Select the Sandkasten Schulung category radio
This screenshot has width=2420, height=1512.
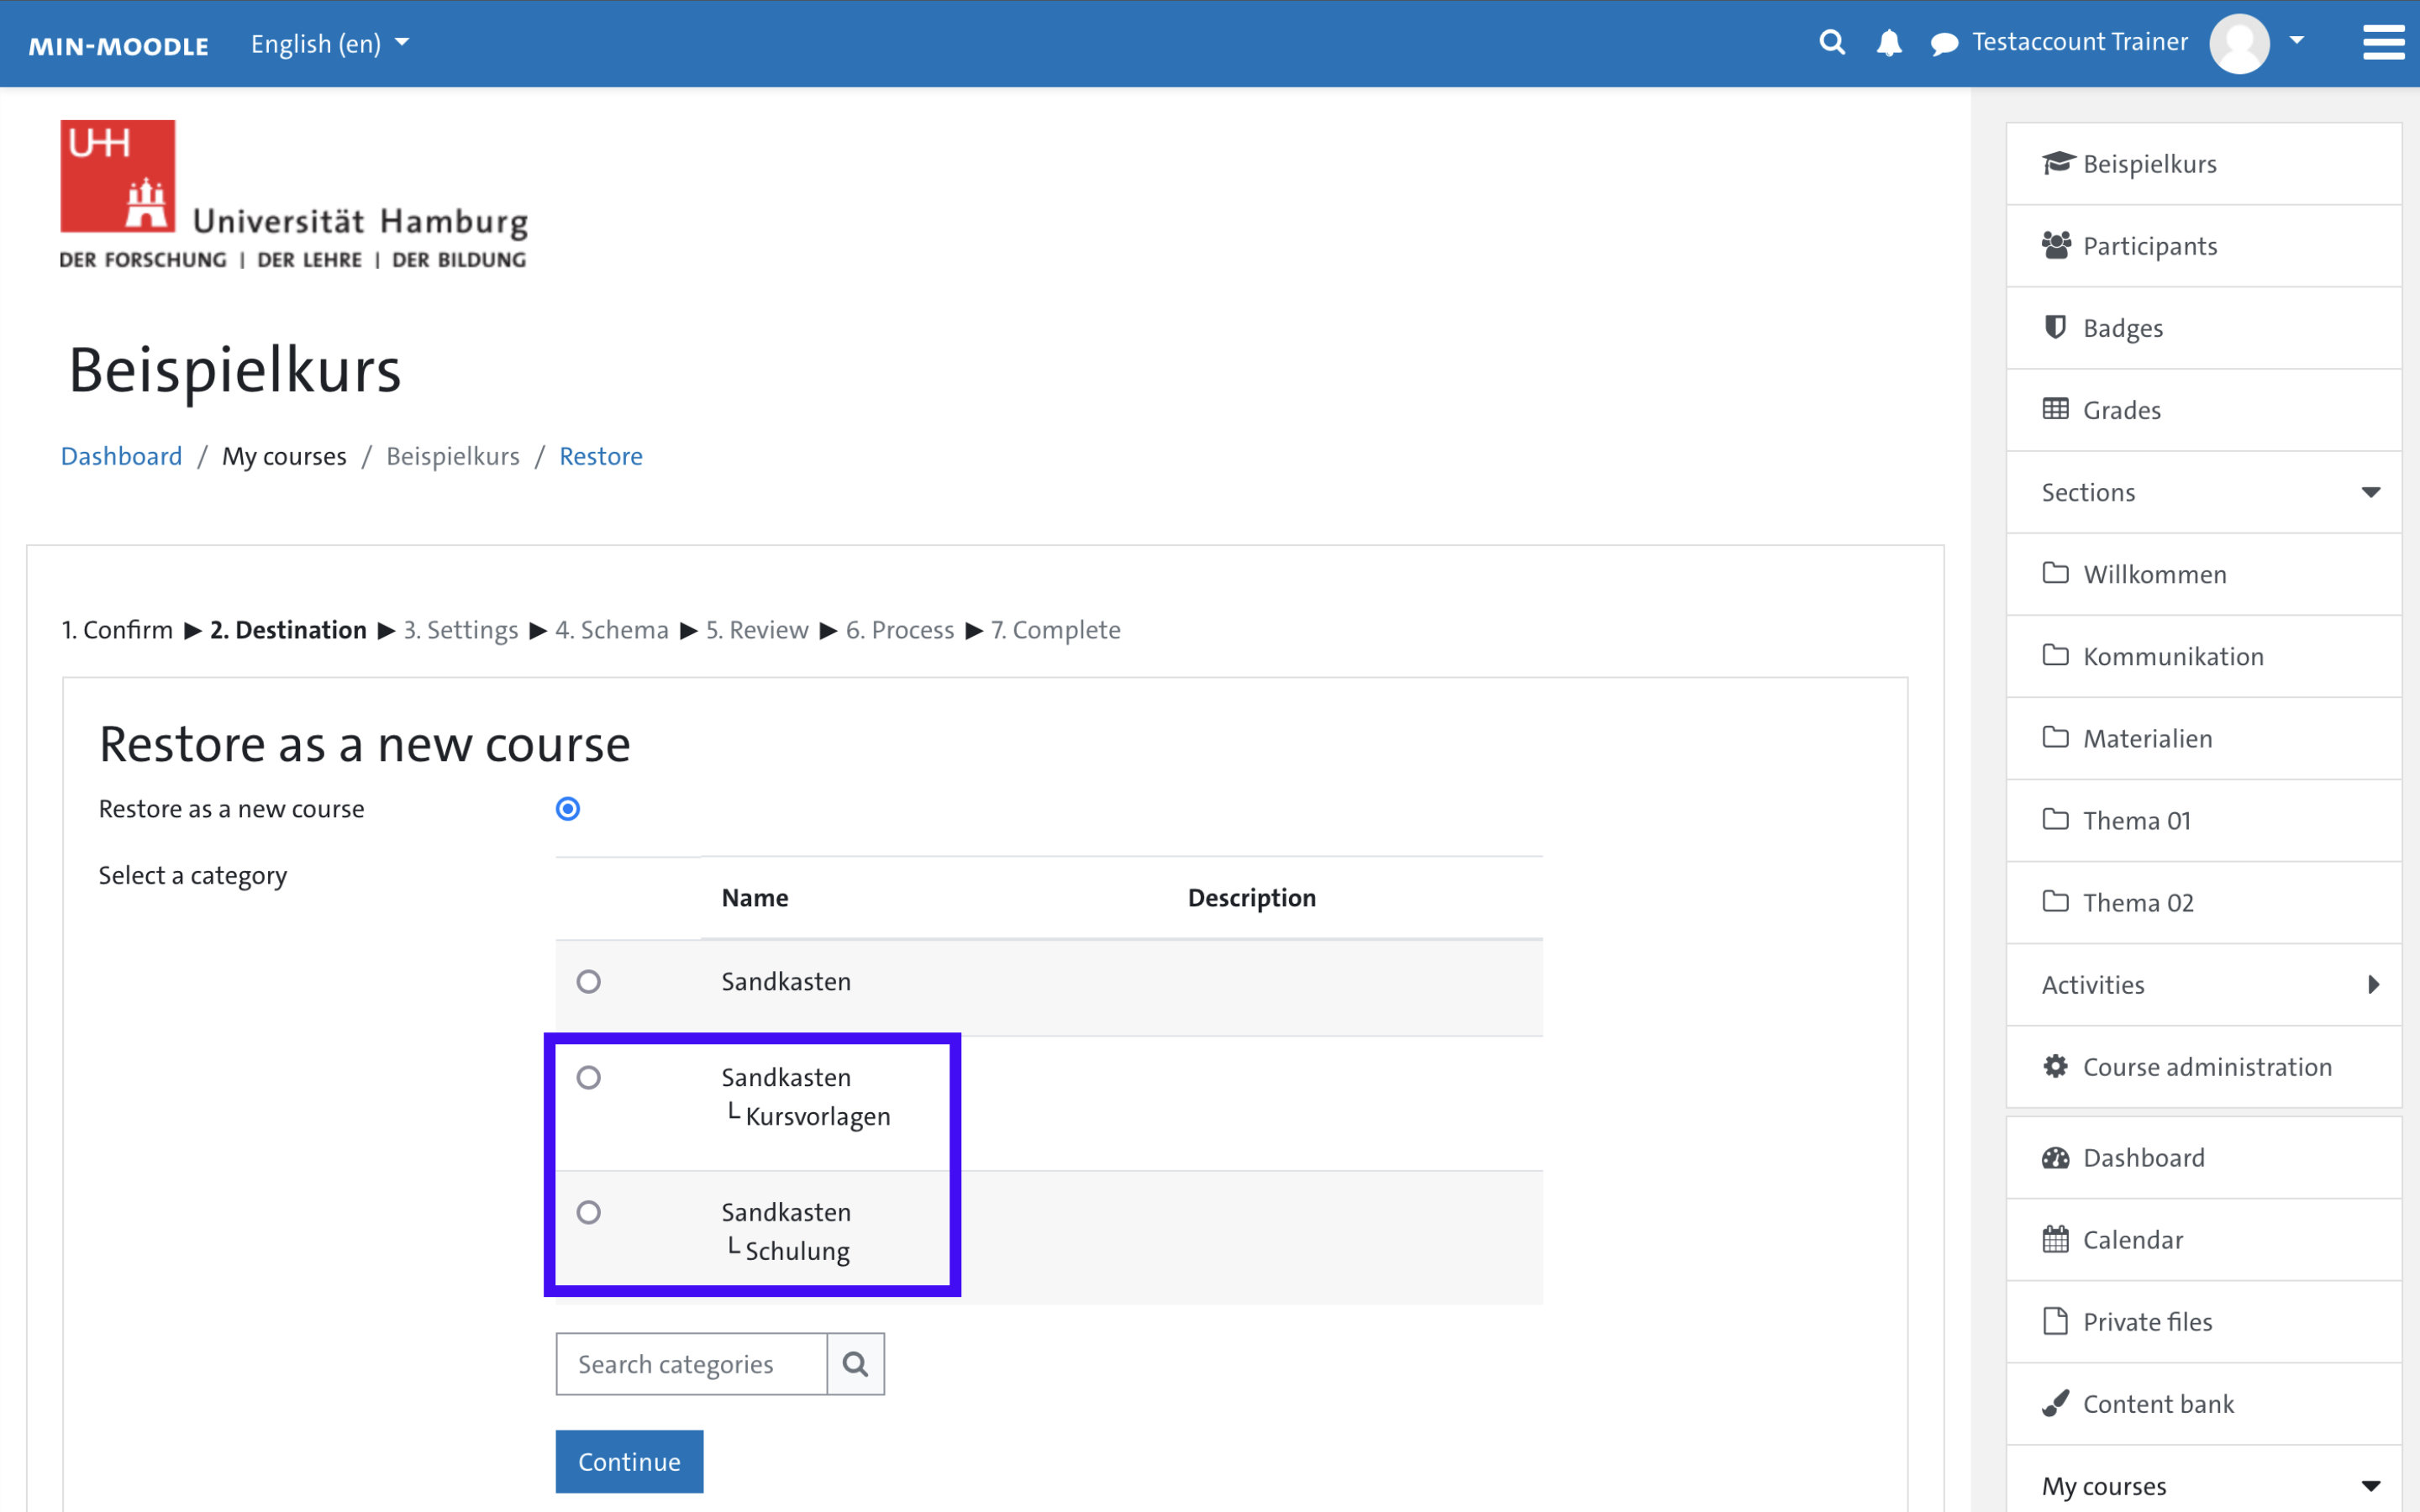pos(589,1212)
